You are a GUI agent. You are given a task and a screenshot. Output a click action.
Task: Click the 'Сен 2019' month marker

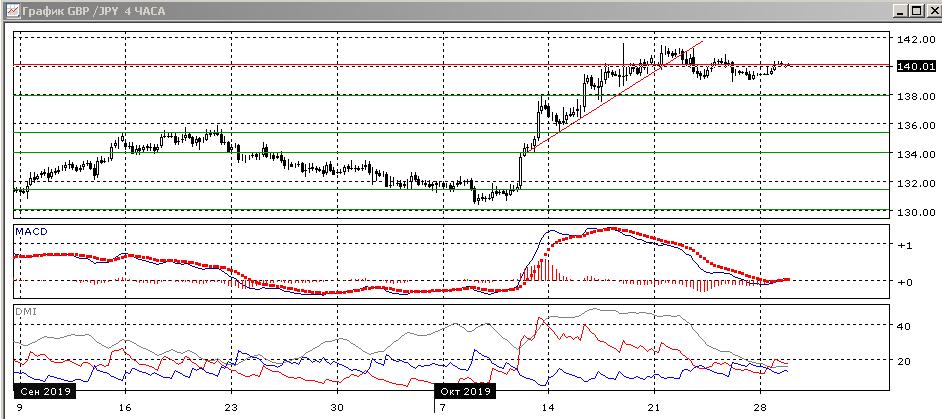point(45,392)
